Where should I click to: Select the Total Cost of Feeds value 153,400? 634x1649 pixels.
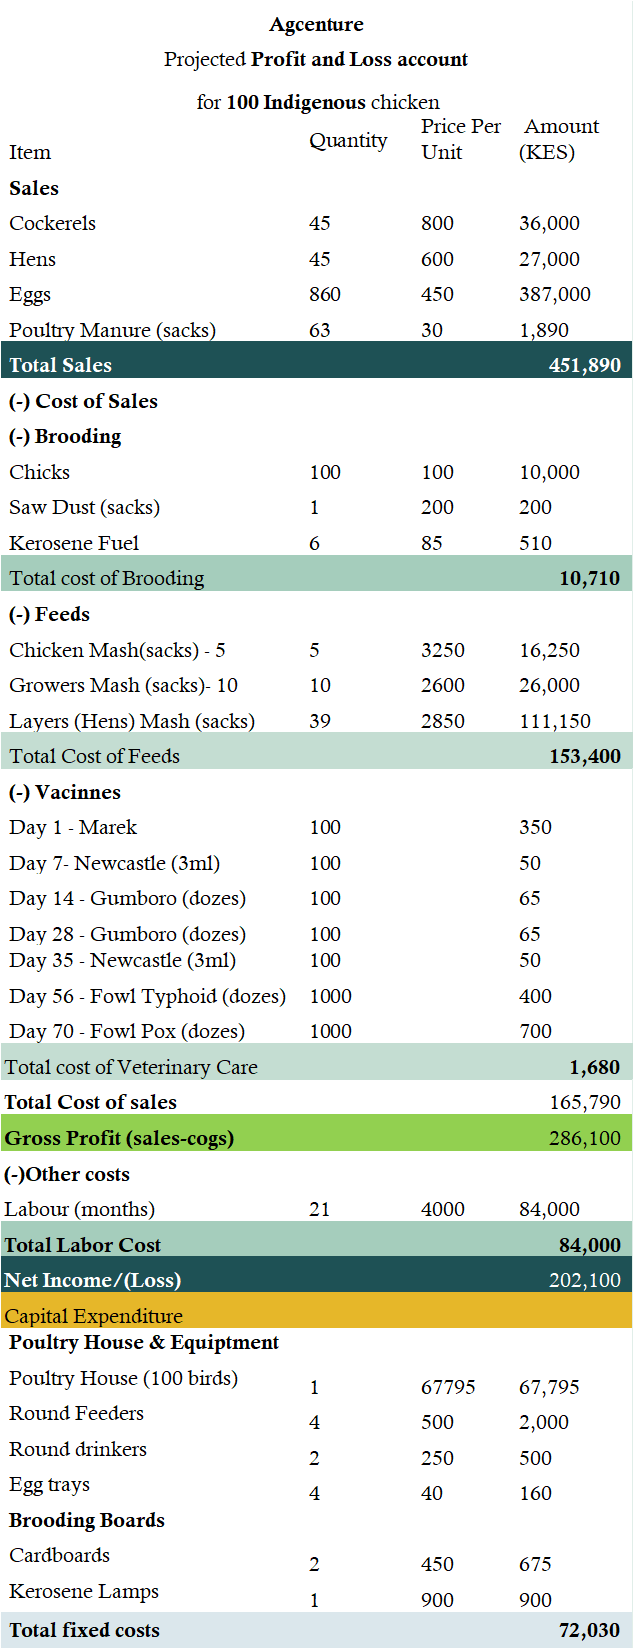pos(585,756)
